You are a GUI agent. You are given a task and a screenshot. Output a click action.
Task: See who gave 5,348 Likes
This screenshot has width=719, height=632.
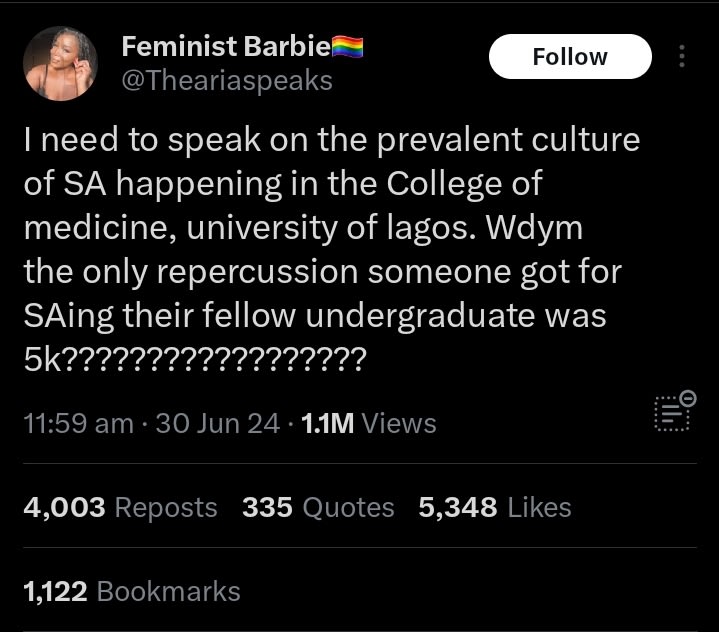coord(495,507)
